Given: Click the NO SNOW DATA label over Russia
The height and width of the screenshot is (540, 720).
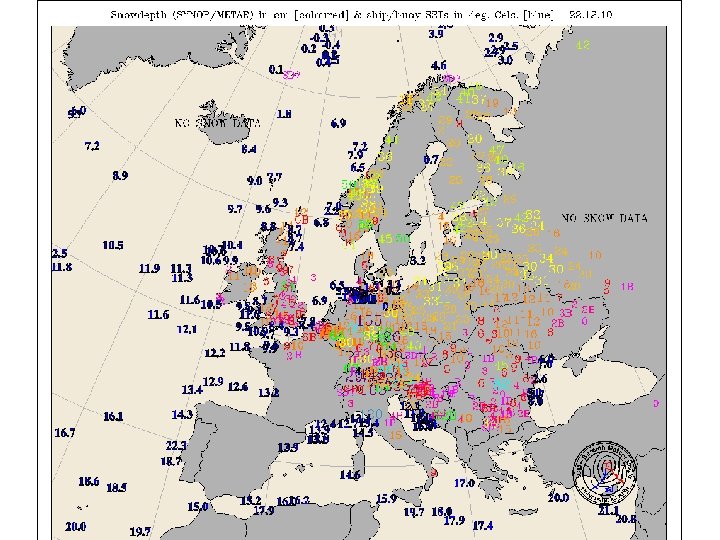Looking at the screenshot, I should tap(604, 218).
